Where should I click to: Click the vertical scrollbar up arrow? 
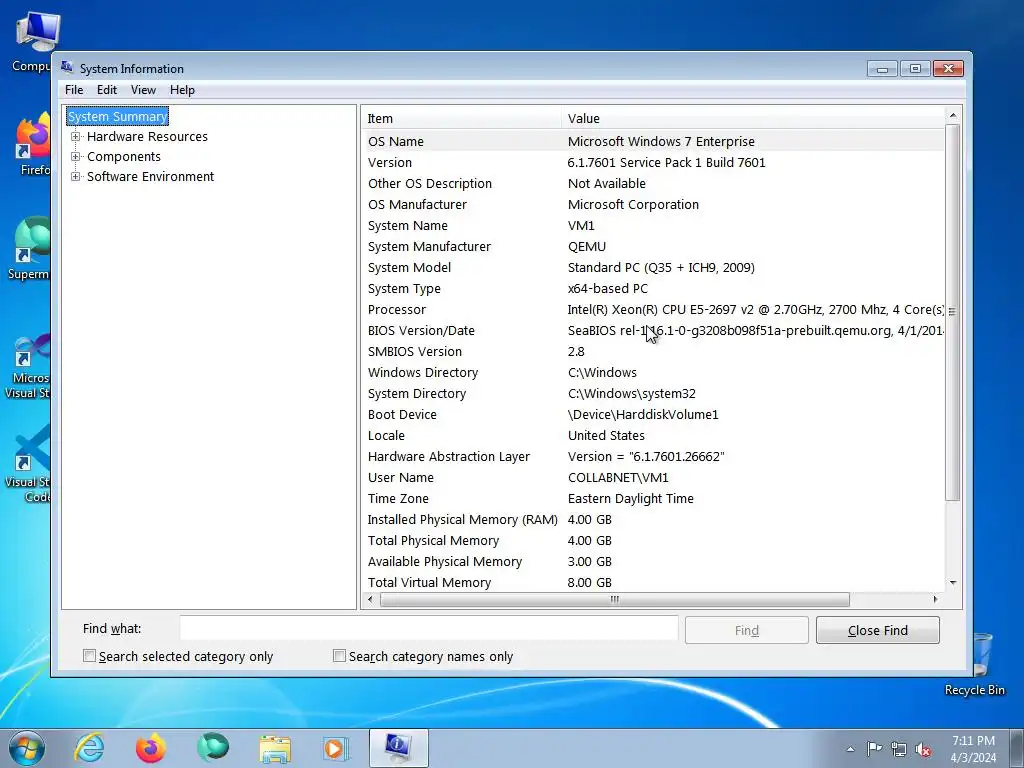953,115
